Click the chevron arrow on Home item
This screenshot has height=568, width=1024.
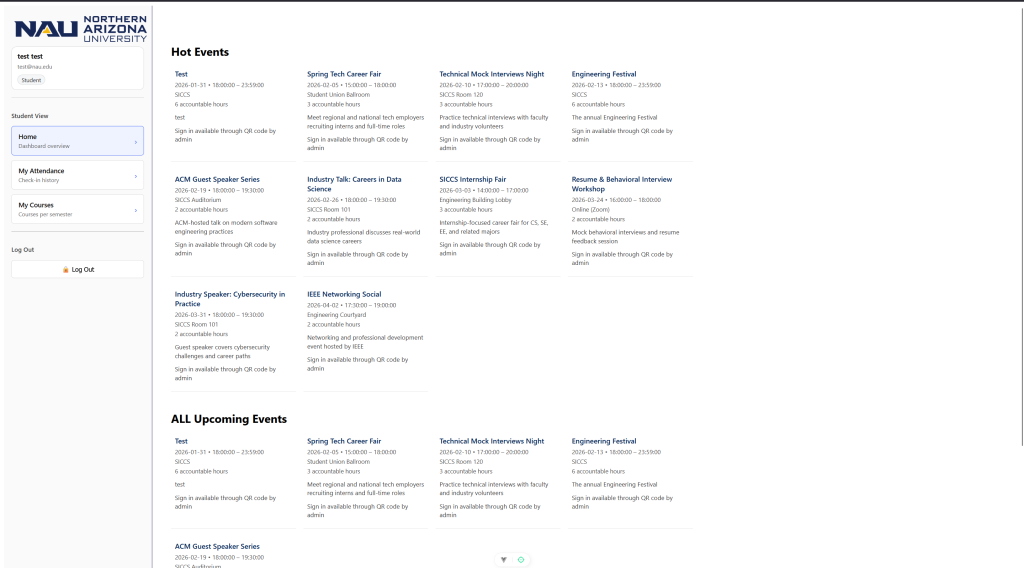(x=136, y=142)
